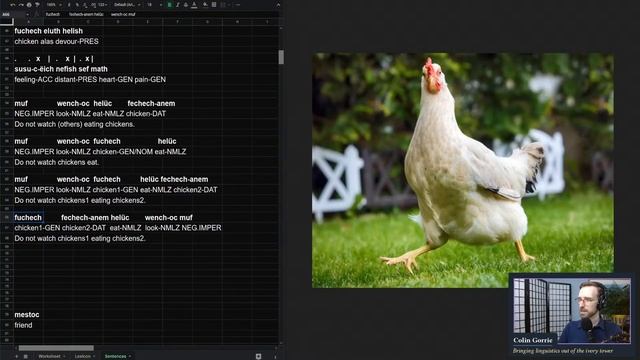Viewport: 640px width, 360px height.
Task: Open the fill color picker
Action: [x=205, y=5]
